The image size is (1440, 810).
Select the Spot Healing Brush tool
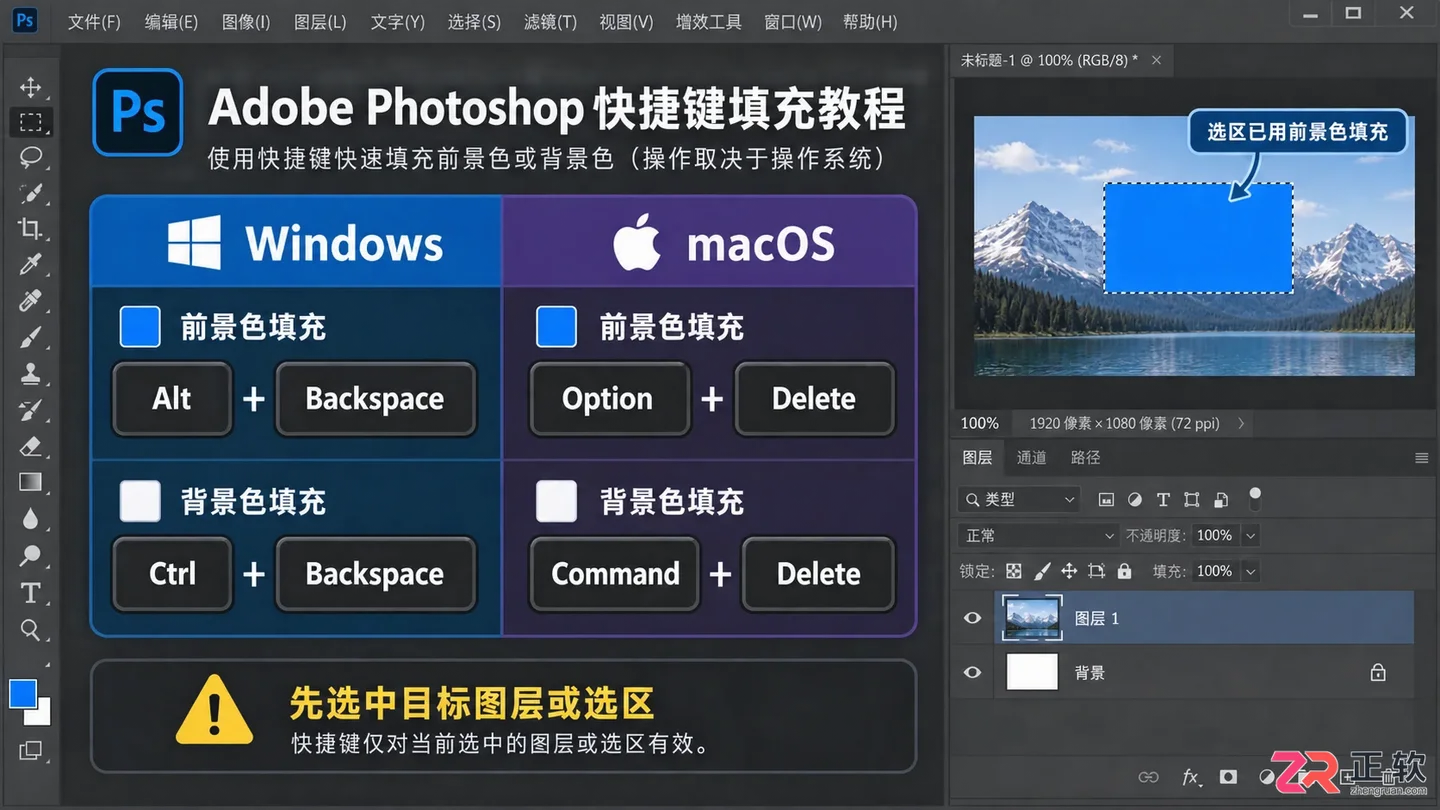point(30,300)
